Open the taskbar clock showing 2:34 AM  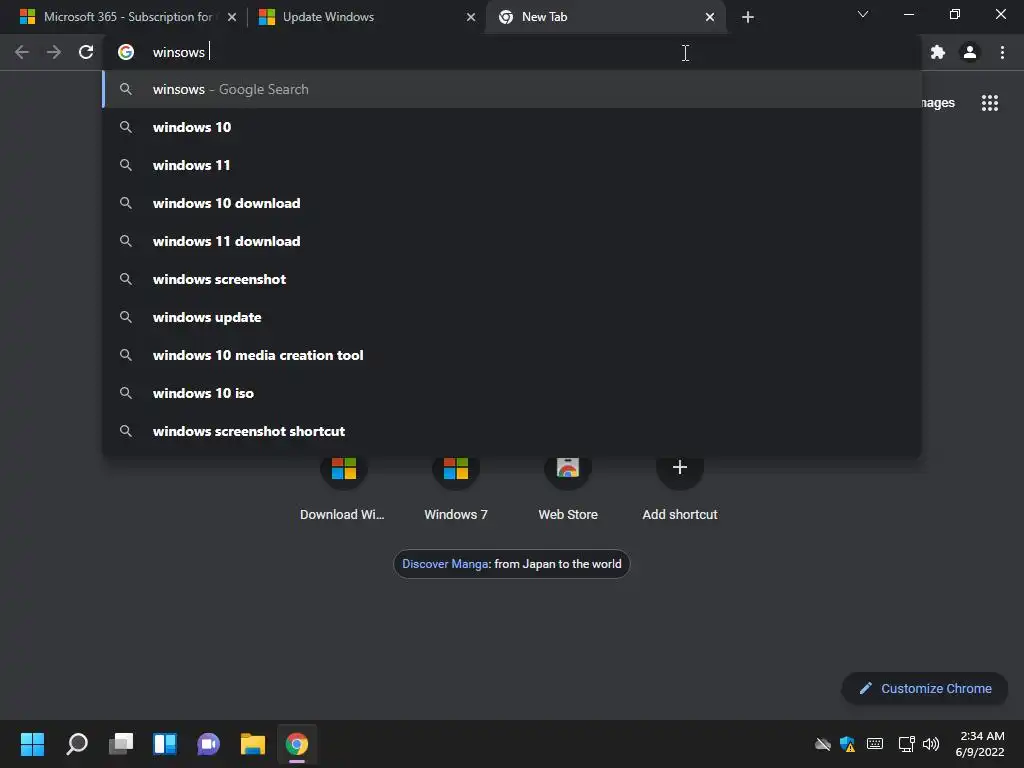click(980, 744)
